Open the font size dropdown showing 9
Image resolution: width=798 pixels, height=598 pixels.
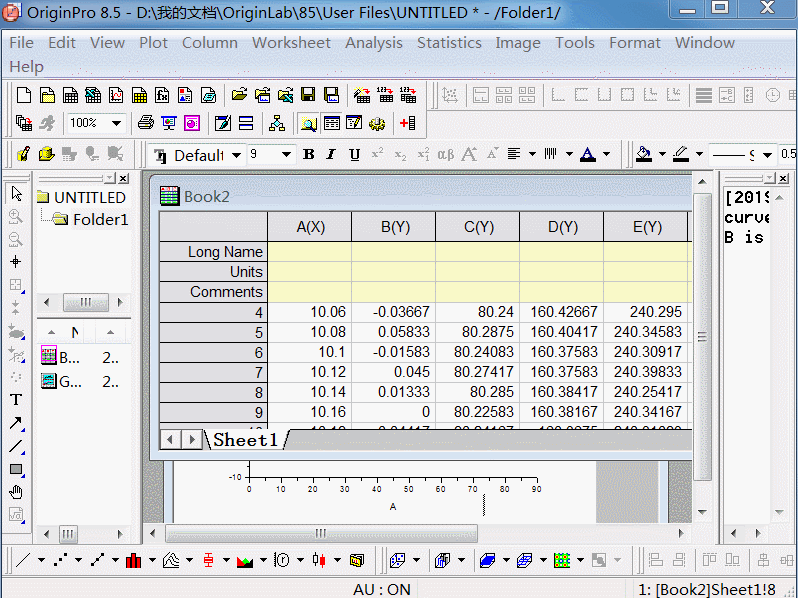click(286, 155)
